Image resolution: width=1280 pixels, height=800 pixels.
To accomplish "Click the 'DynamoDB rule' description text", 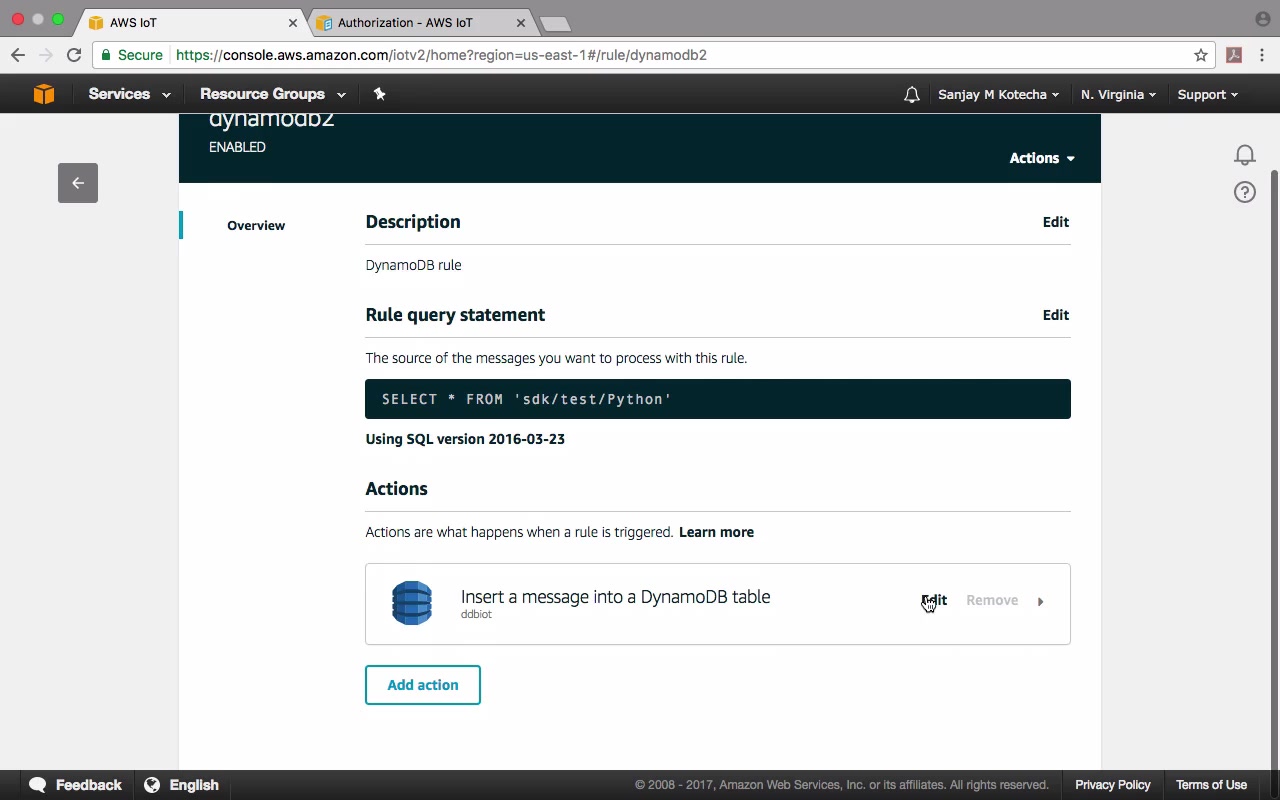I will (413, 265).
